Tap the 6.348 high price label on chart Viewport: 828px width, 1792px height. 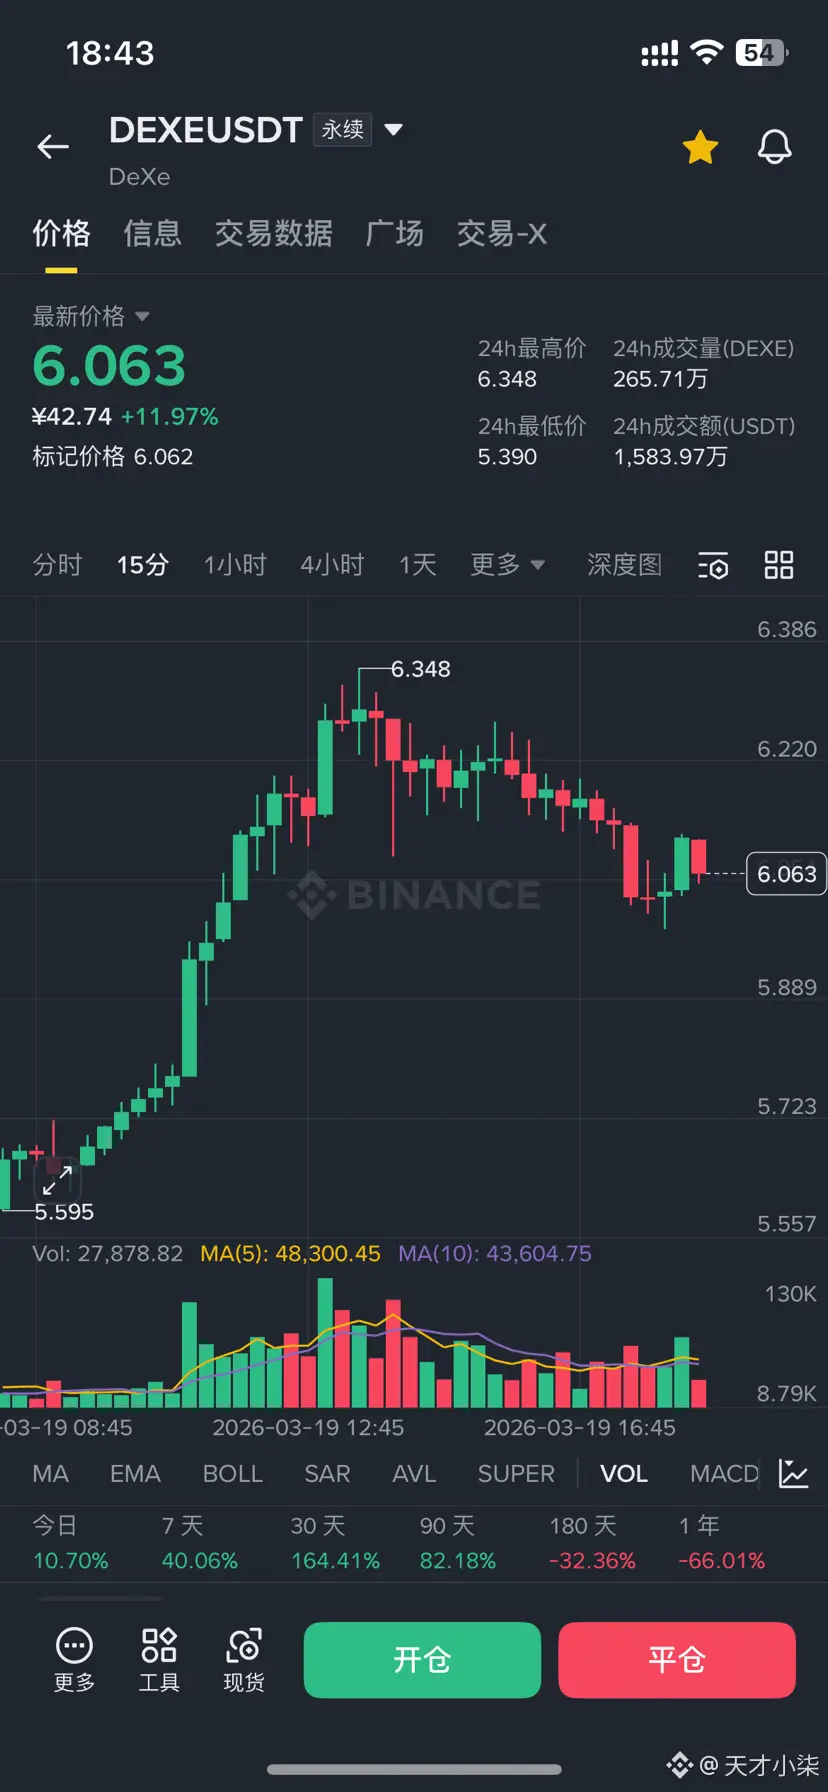coord(420,669)
